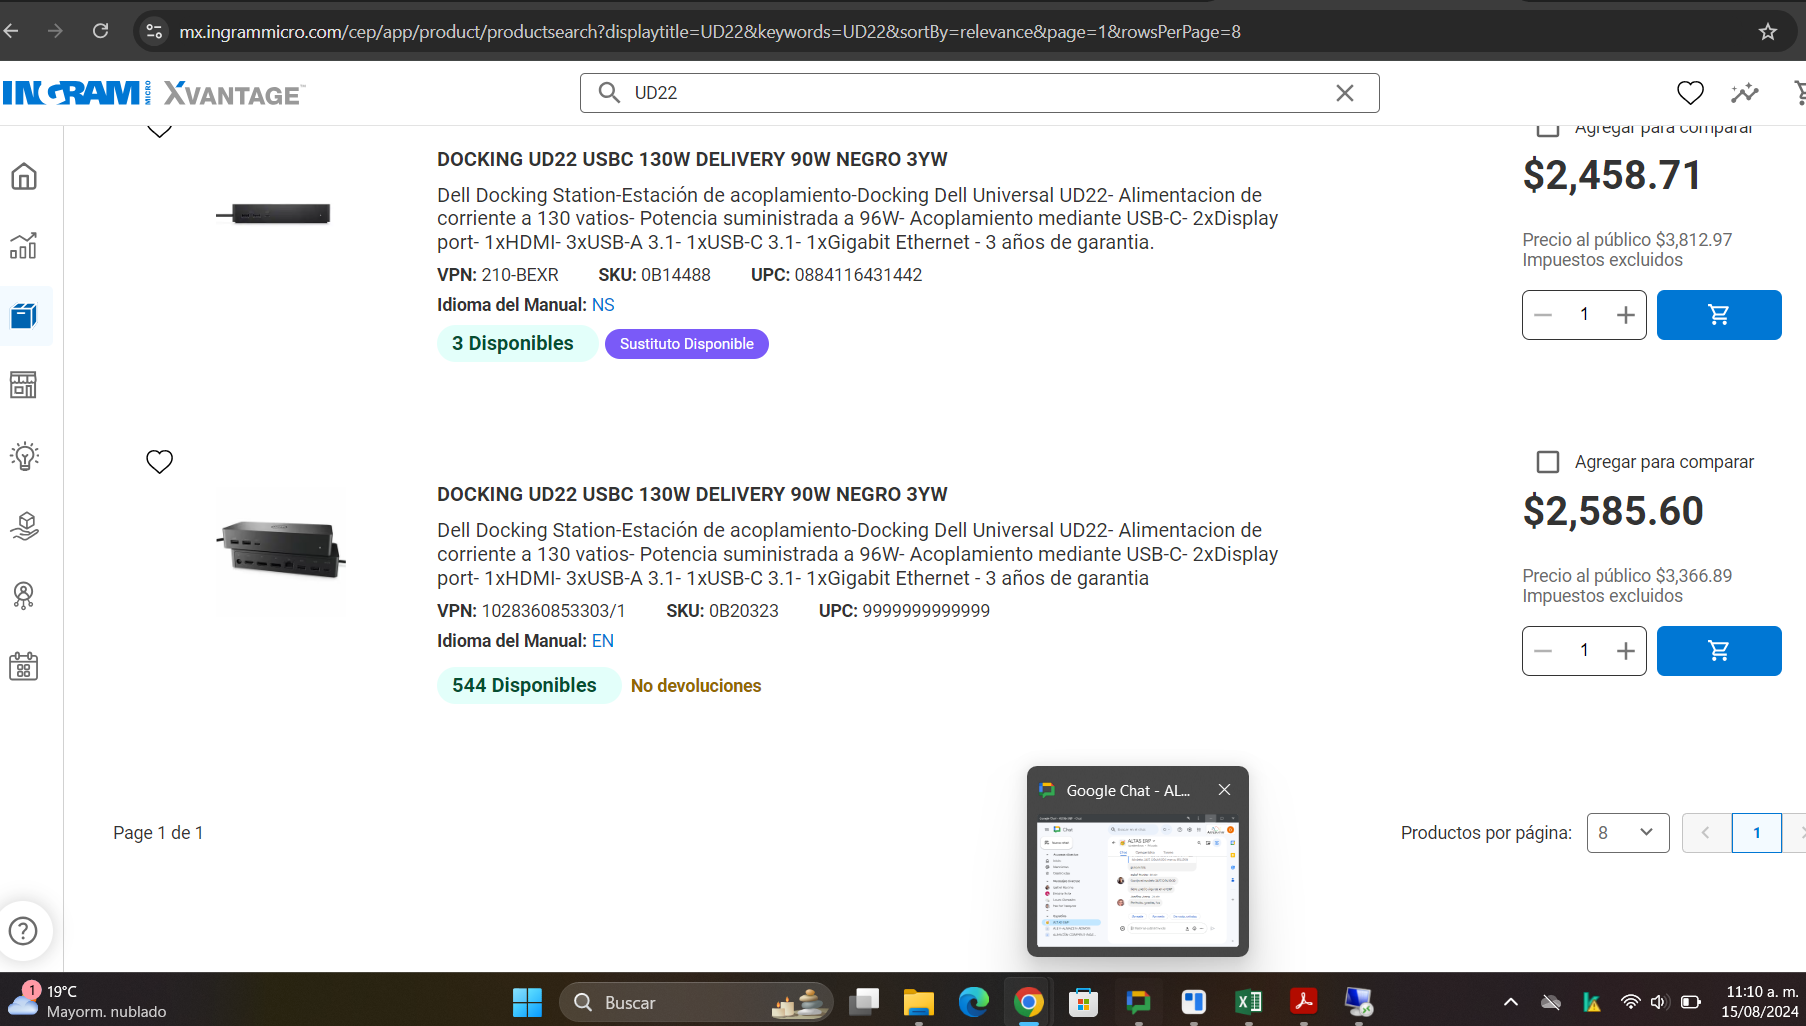
Task: Select page 1 in pagination
Action: click(x=1756, y=833)
